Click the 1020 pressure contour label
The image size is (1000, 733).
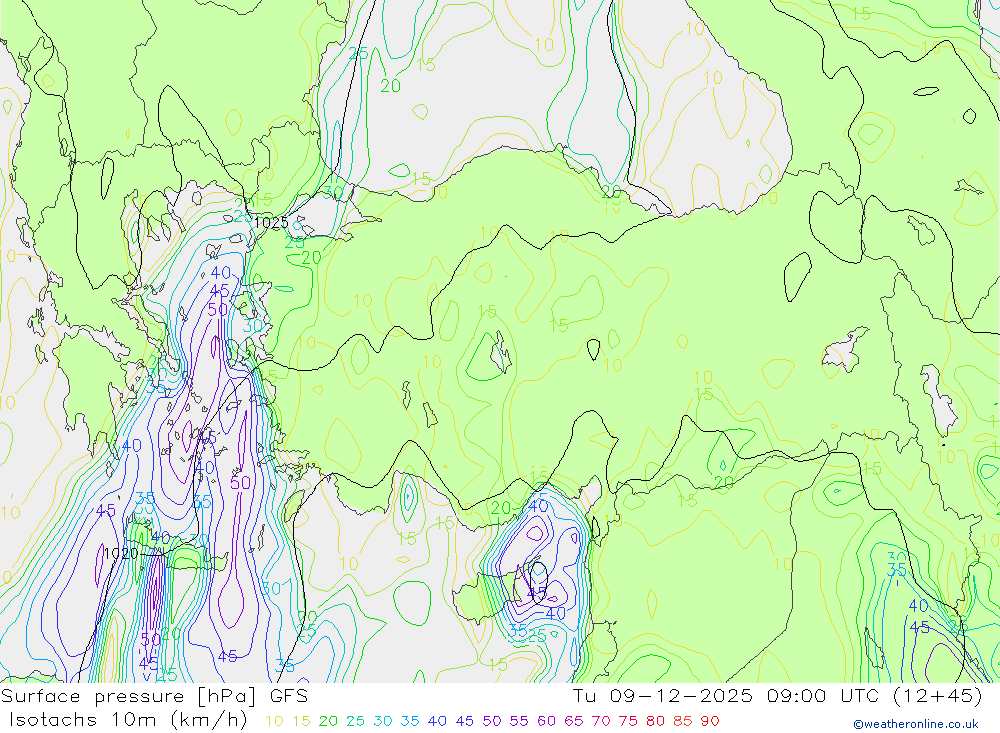tap(121, 553)
